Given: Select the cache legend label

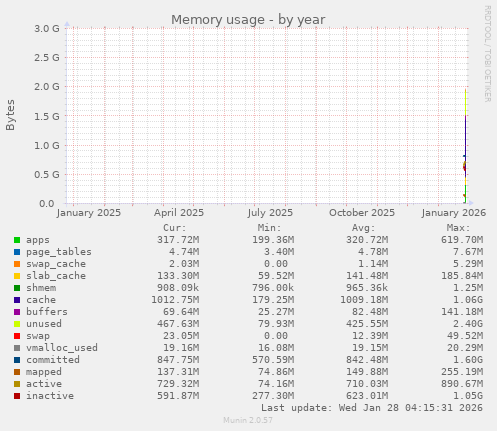Looking at the screenshot, I should point(41,300).
